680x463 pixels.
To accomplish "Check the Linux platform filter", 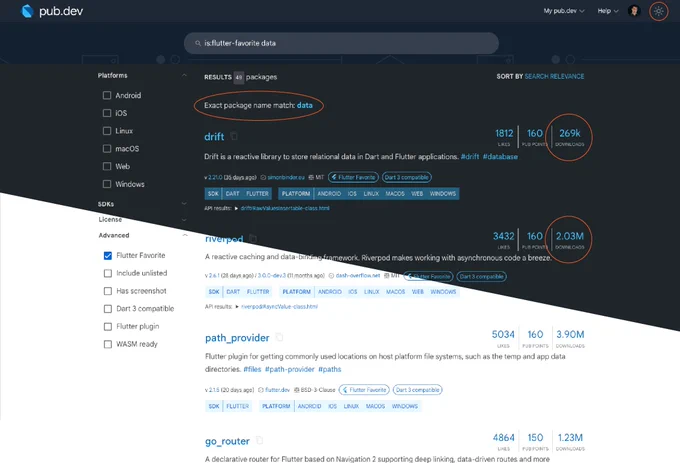I will point(107,131).
